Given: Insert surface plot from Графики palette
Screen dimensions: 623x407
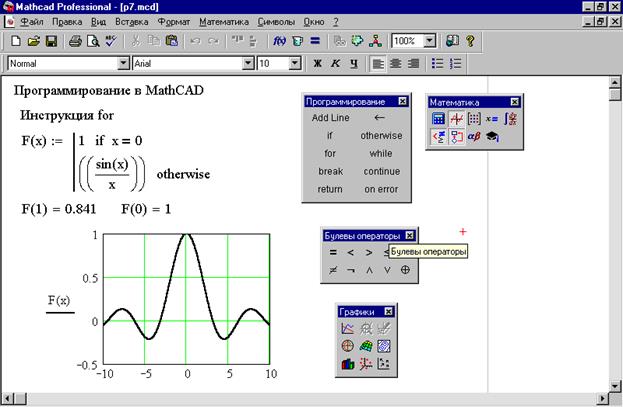Looking at the screenshot, I should [366, 346].
